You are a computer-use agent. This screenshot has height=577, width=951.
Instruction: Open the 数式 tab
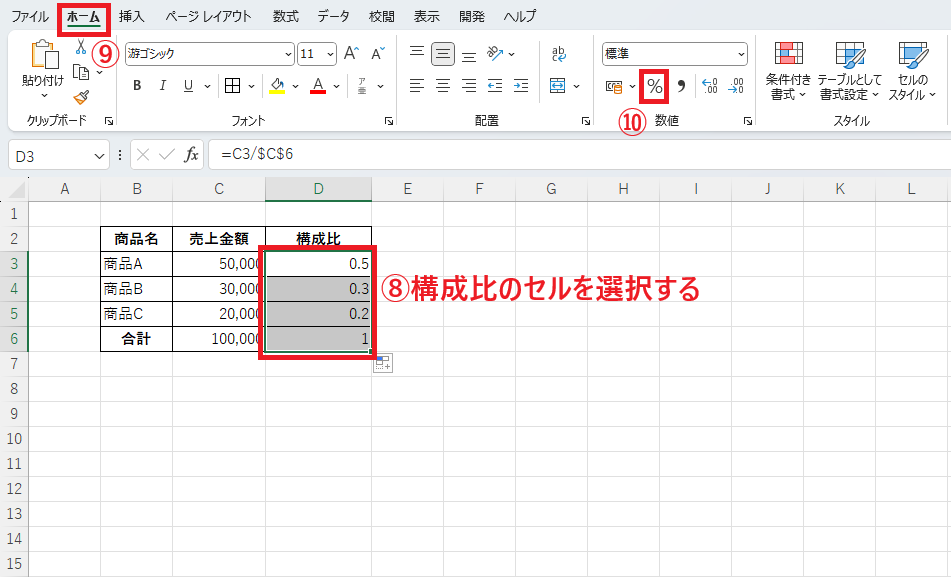pos(285,16)
